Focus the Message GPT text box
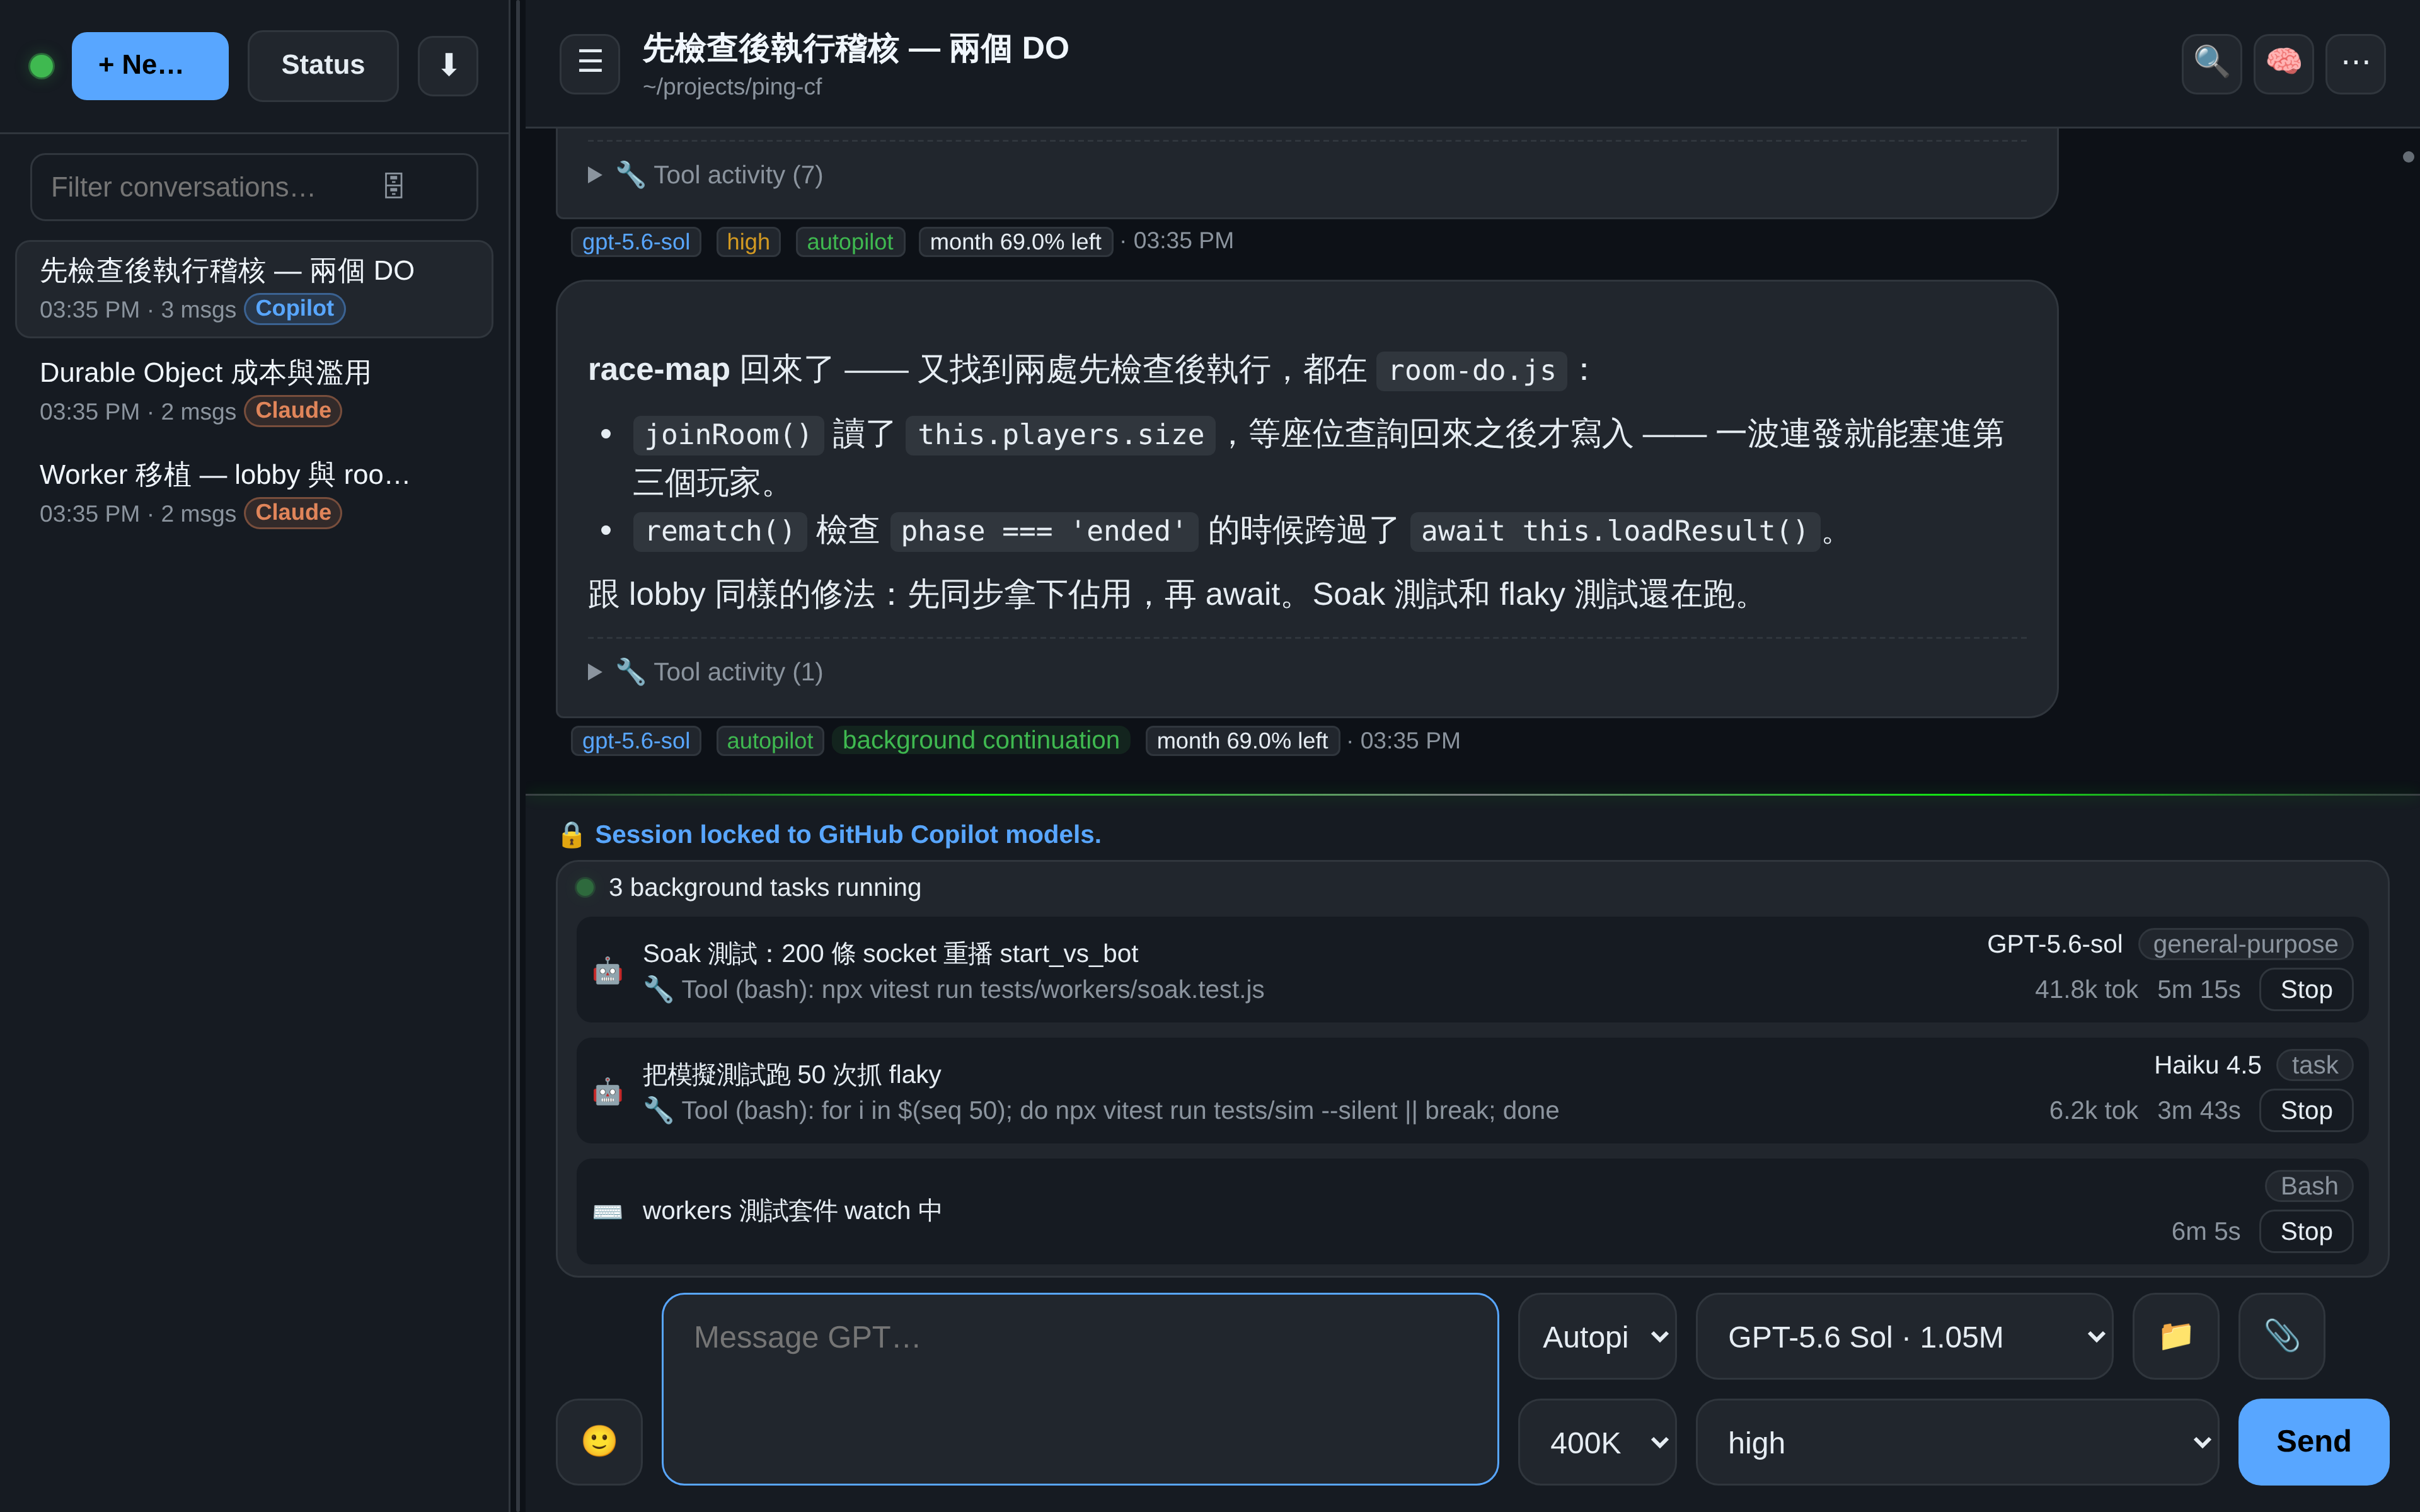 pos(1080,1388)
